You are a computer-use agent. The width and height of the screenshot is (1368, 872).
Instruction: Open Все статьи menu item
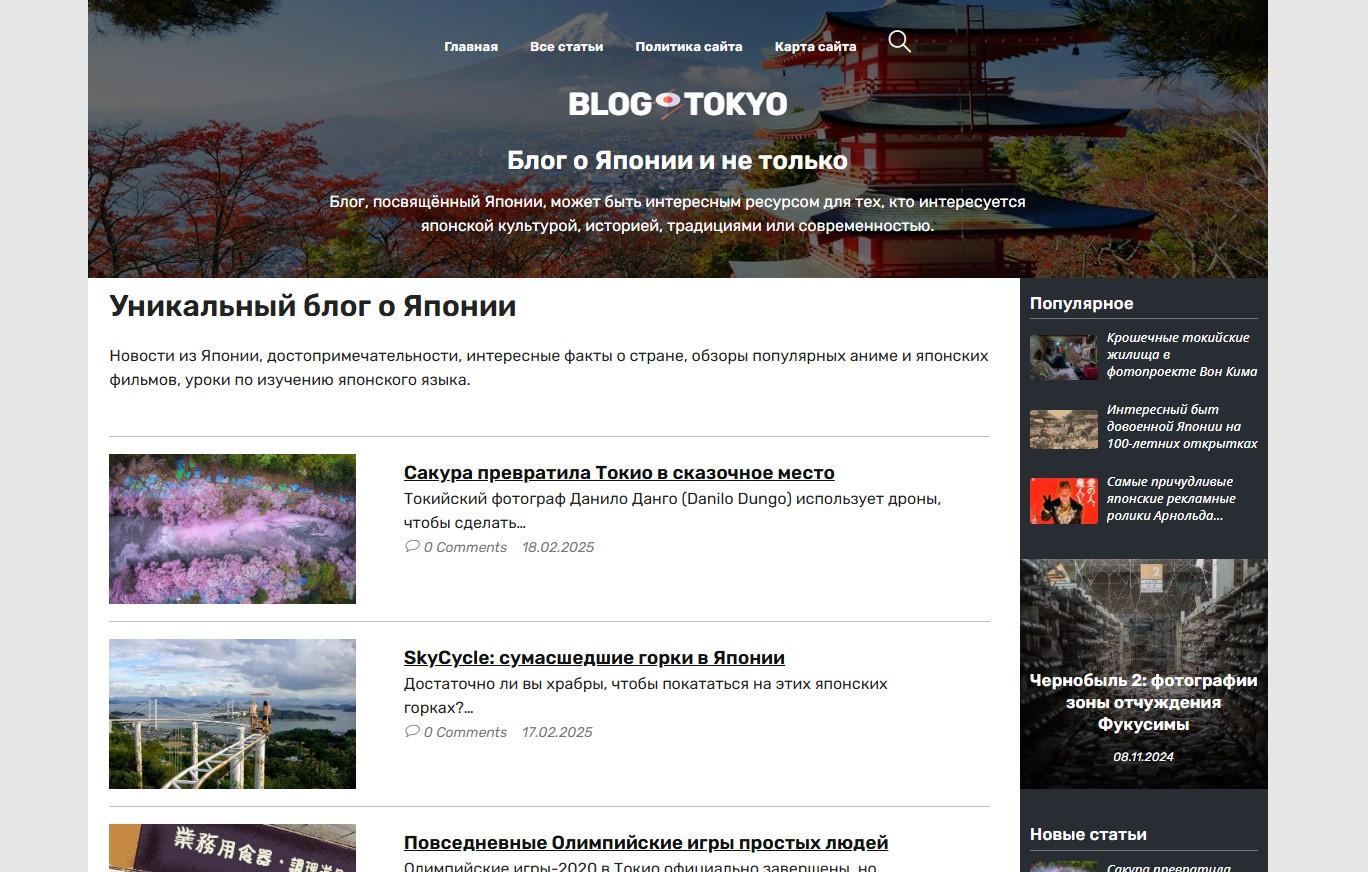tap(566, 46)
